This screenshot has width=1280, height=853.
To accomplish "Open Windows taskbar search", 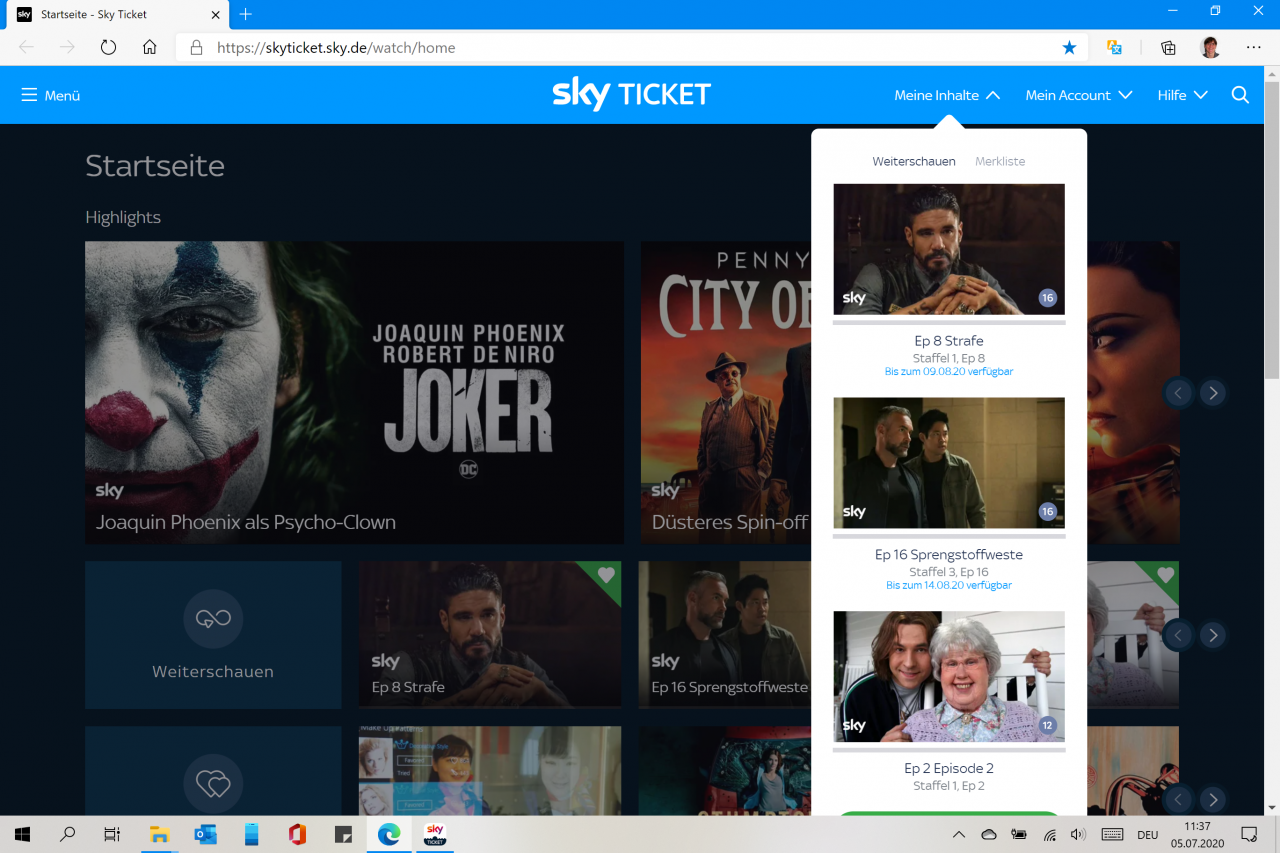I will pyautogui.click(x=68, y=834).
